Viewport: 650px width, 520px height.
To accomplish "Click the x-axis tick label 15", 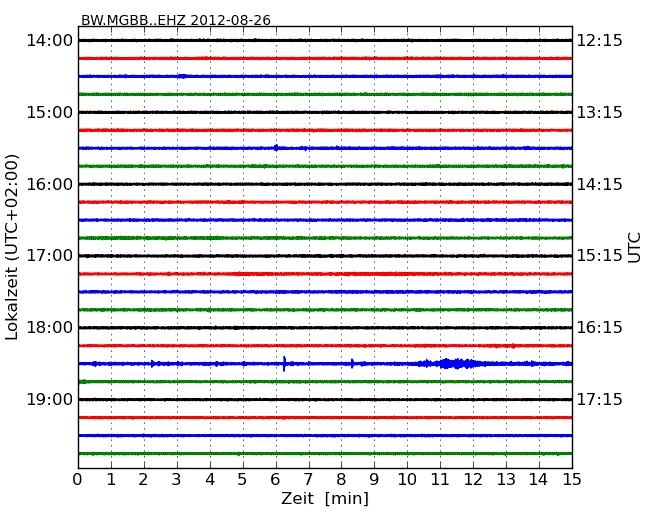I will 572,480.
